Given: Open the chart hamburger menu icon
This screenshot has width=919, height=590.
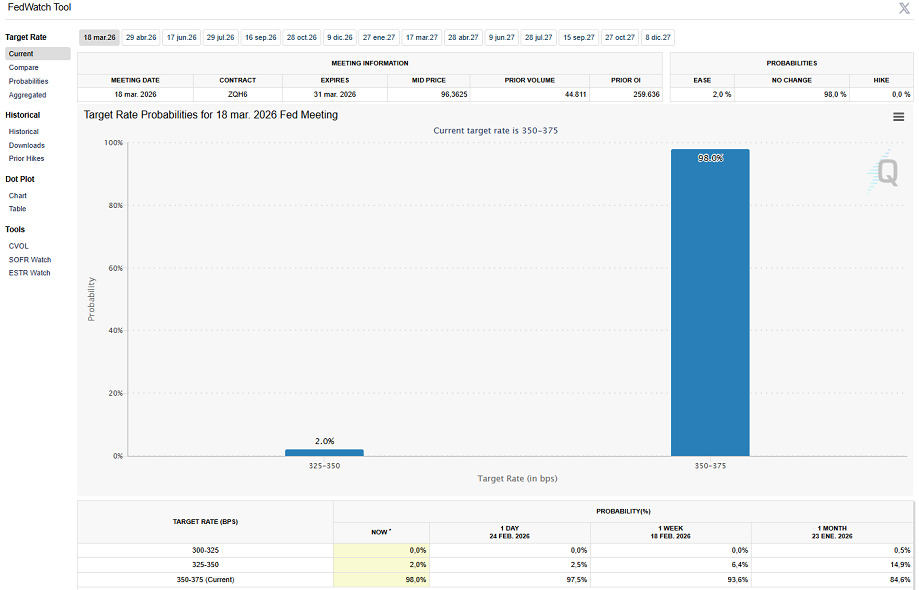Looking at the screenshot, I should pos(898,117).
